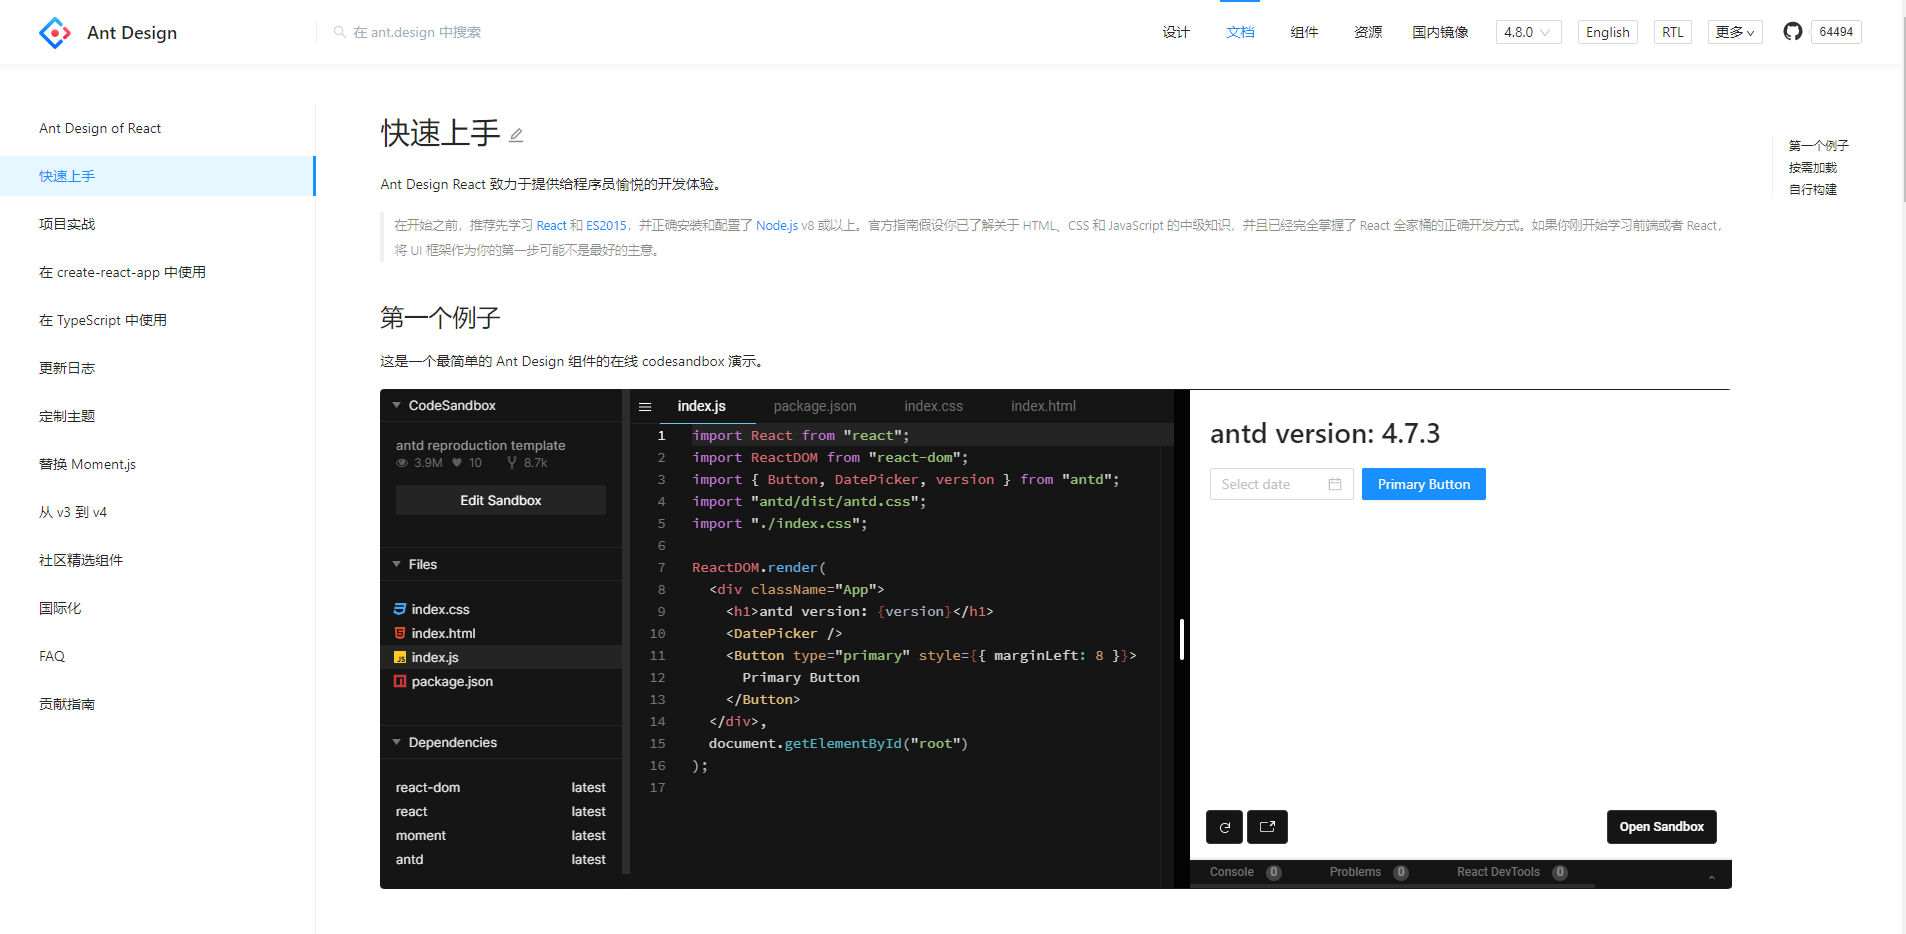Image resolution: width=1906 pixels, height=934 pixels.
Task: Open the Node.js link
Action: pyautogui.click(x=777, y=226)
